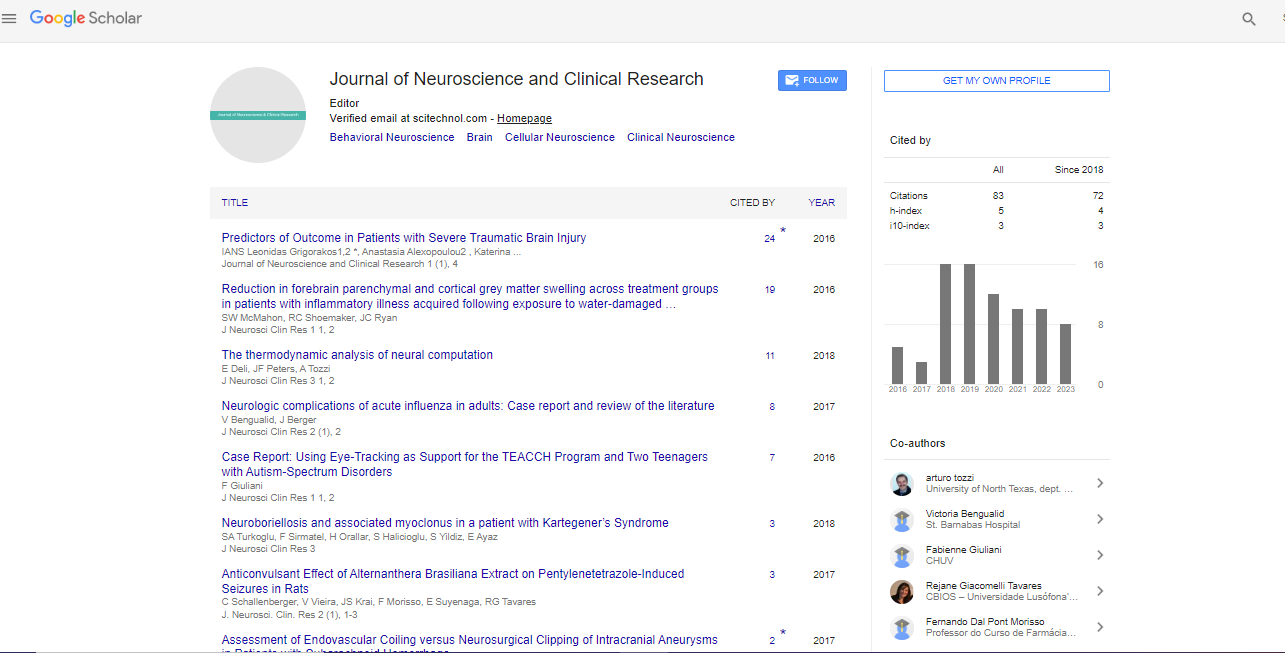Select Cellular Neuroscience interest tag
This screenshot has height=653, width=1285.
point(560,138)
